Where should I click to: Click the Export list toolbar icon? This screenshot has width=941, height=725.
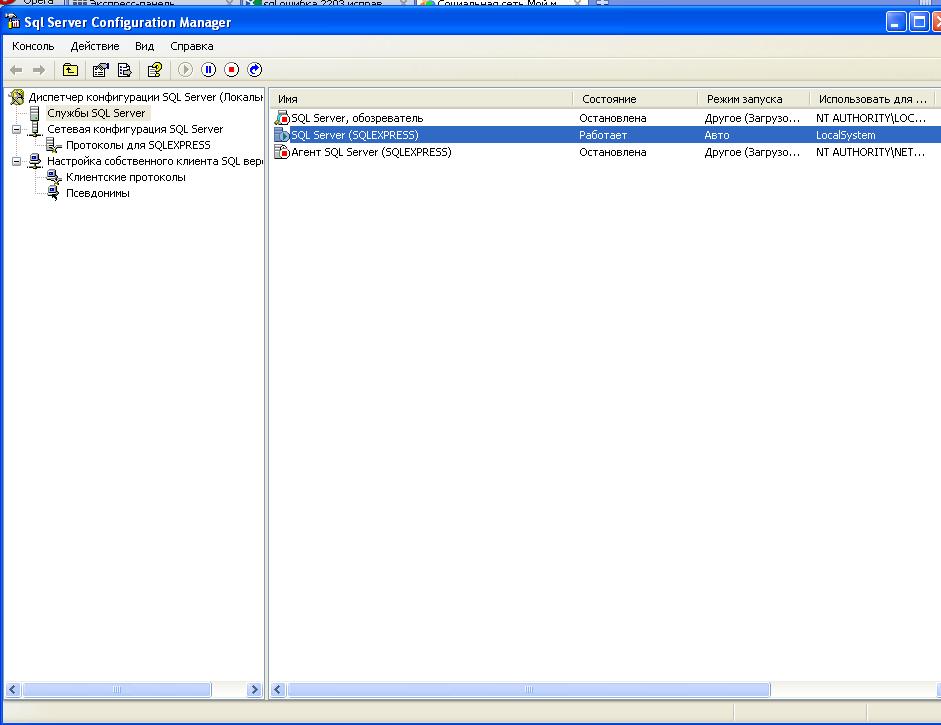pyautogui.click(x=124, y=70)
